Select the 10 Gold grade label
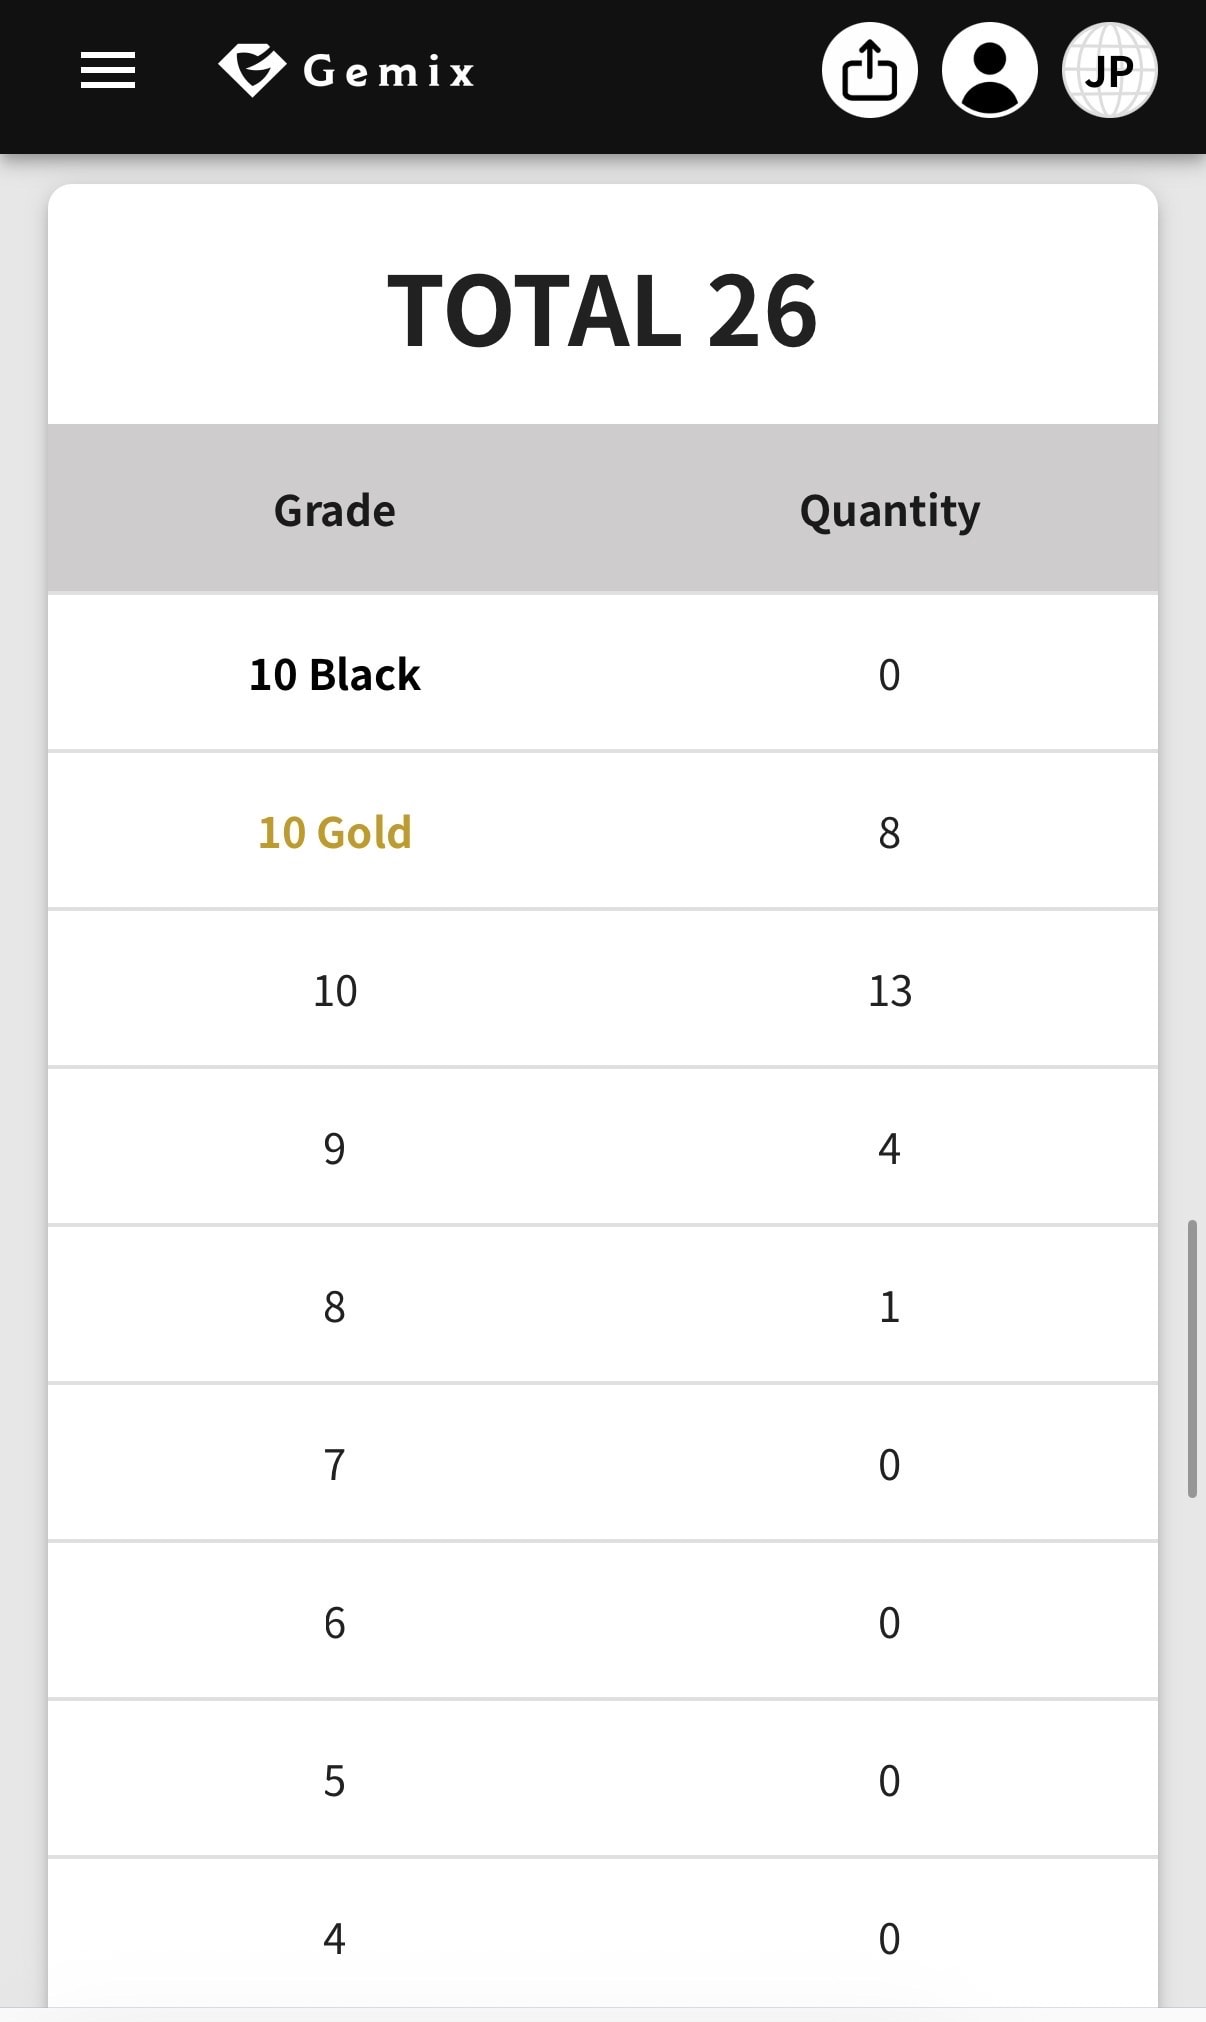This screenshot has width=1206, height=2022. [335, 832]
